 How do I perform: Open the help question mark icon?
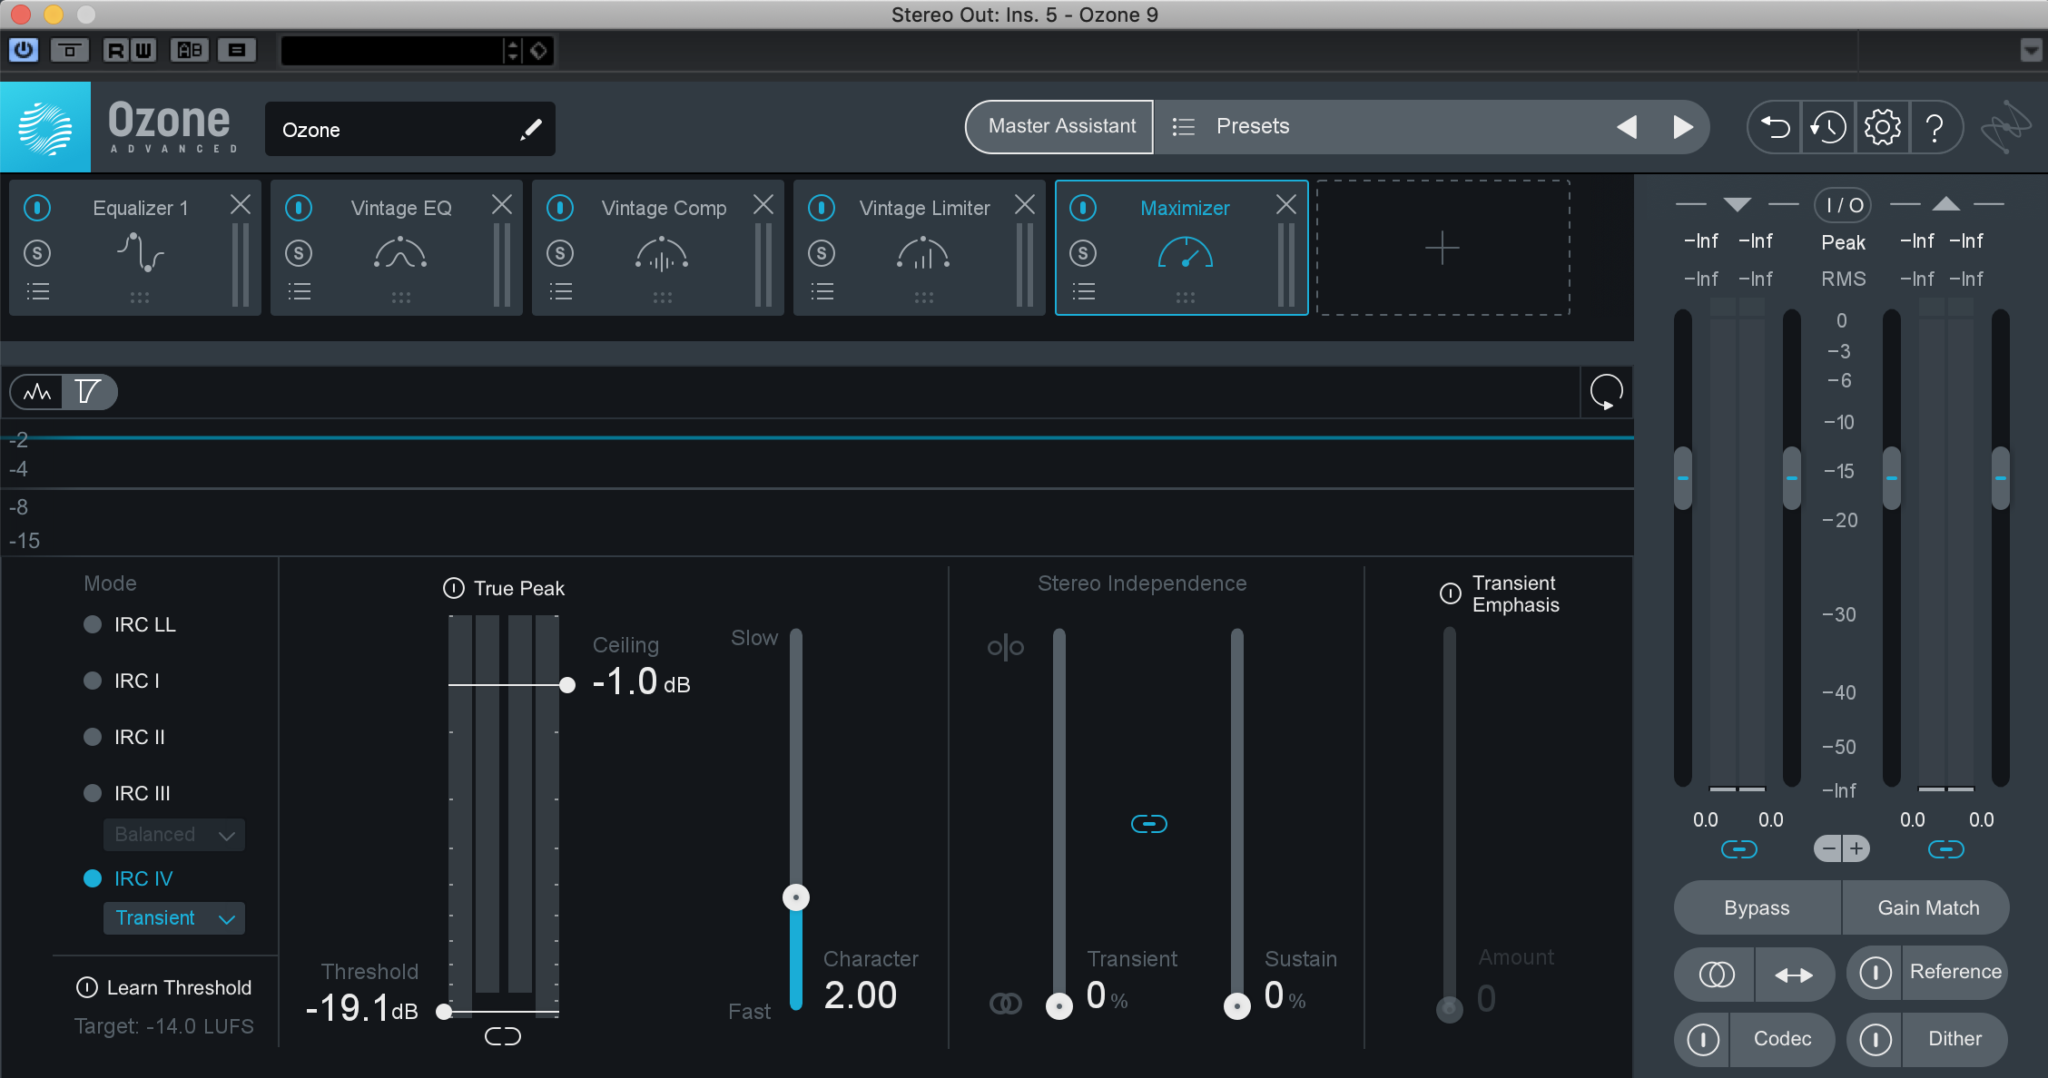pos(1935,127)
